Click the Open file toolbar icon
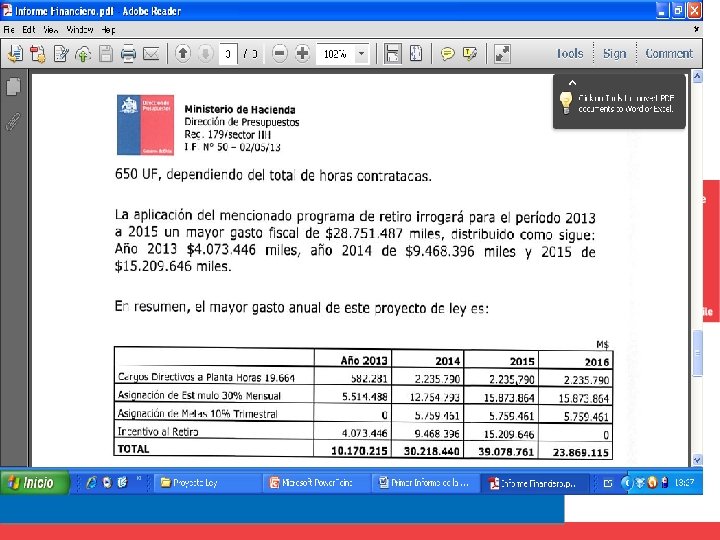Image resolution: width=720 pixels, height=540 pixels. 15,54
